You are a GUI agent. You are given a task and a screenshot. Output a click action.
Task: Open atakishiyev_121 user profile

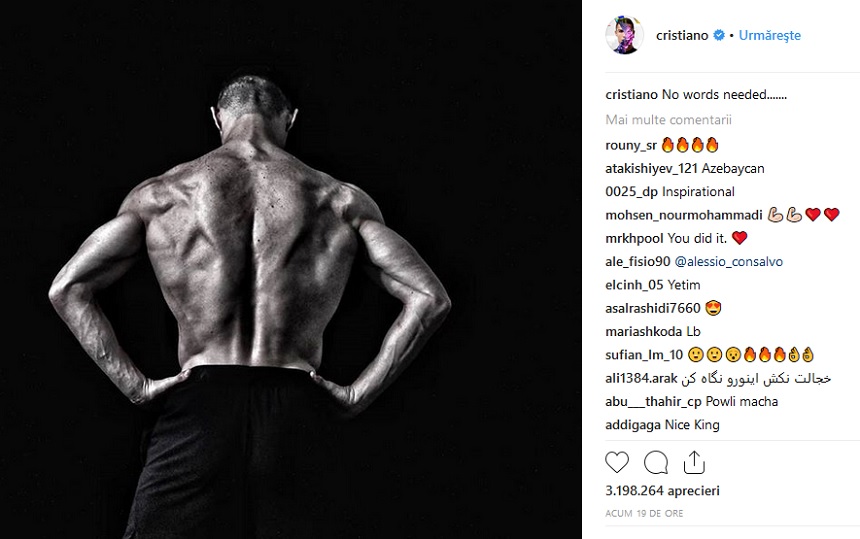pyautogui.click(x=652, y=168)
